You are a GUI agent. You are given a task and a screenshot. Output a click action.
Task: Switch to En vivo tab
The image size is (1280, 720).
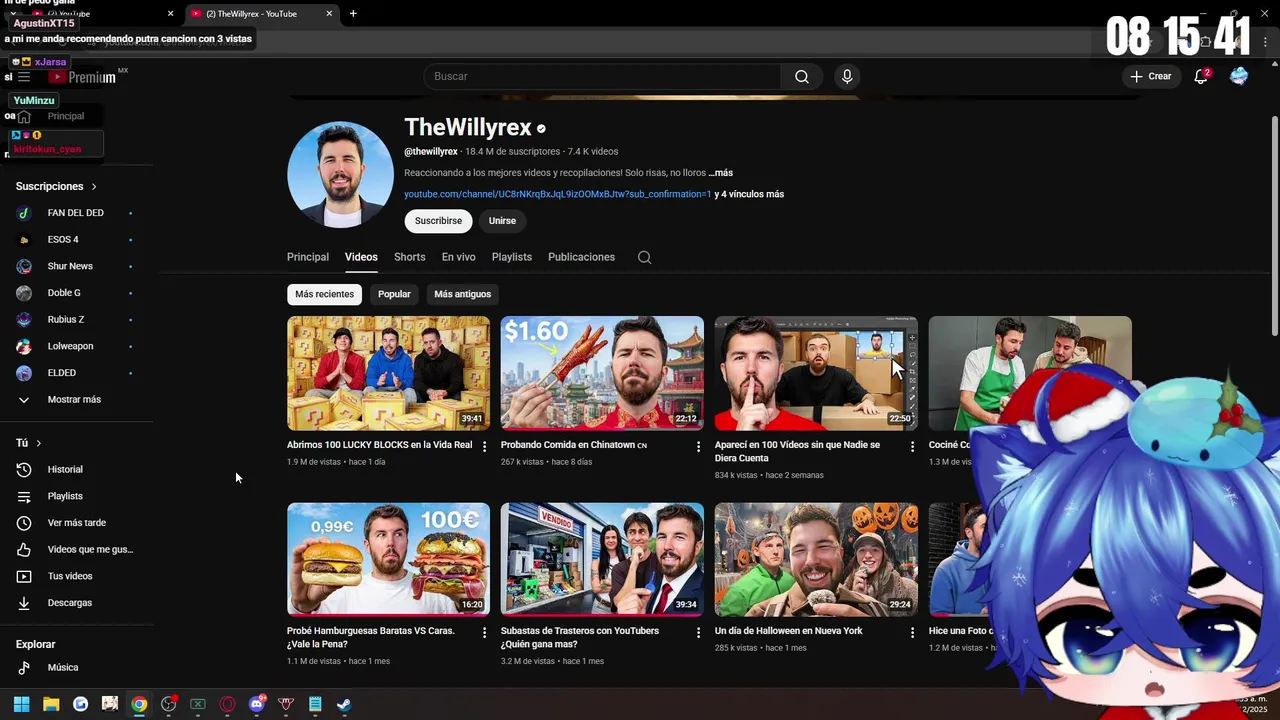click(x=459, y=257)
